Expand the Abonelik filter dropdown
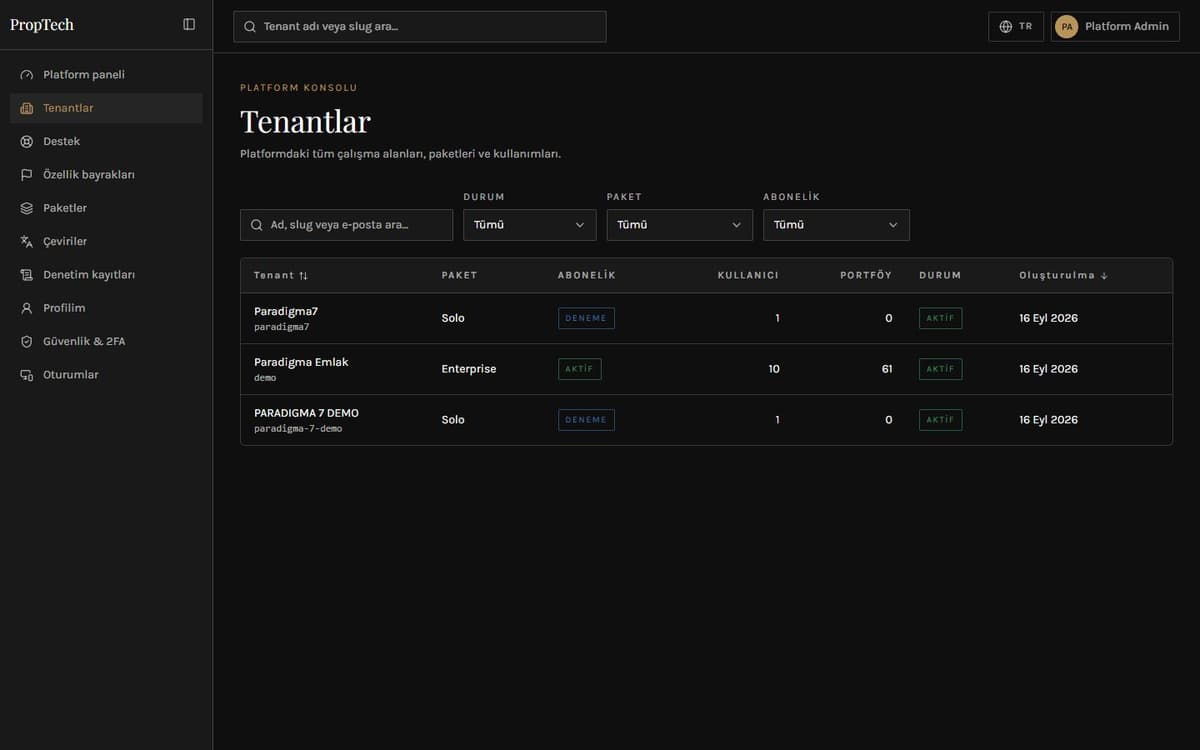The image size is (1200, 750). click(836, 225)
